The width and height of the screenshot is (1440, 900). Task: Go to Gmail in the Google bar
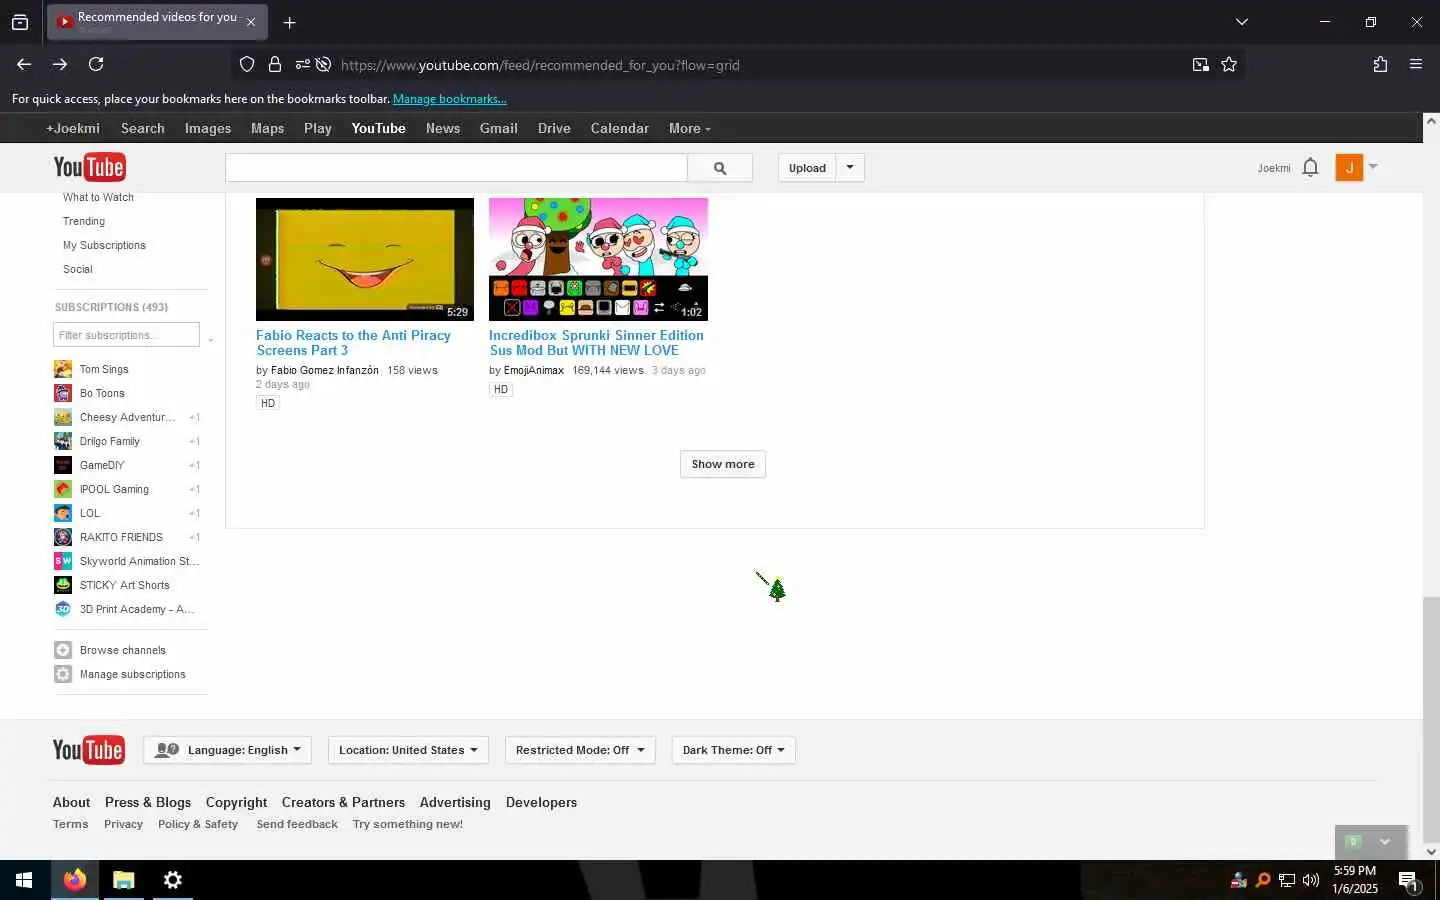point(498,128)
